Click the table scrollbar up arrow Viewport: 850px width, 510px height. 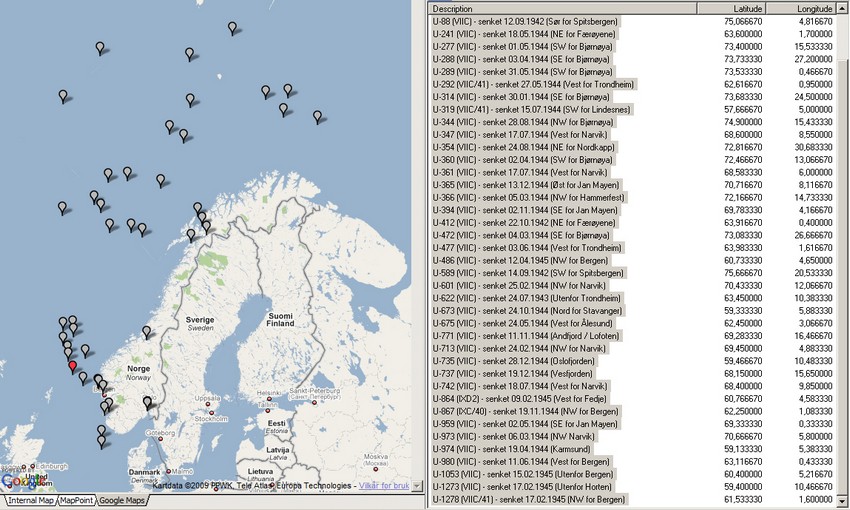pyautogui.click(x=843, y=9)
